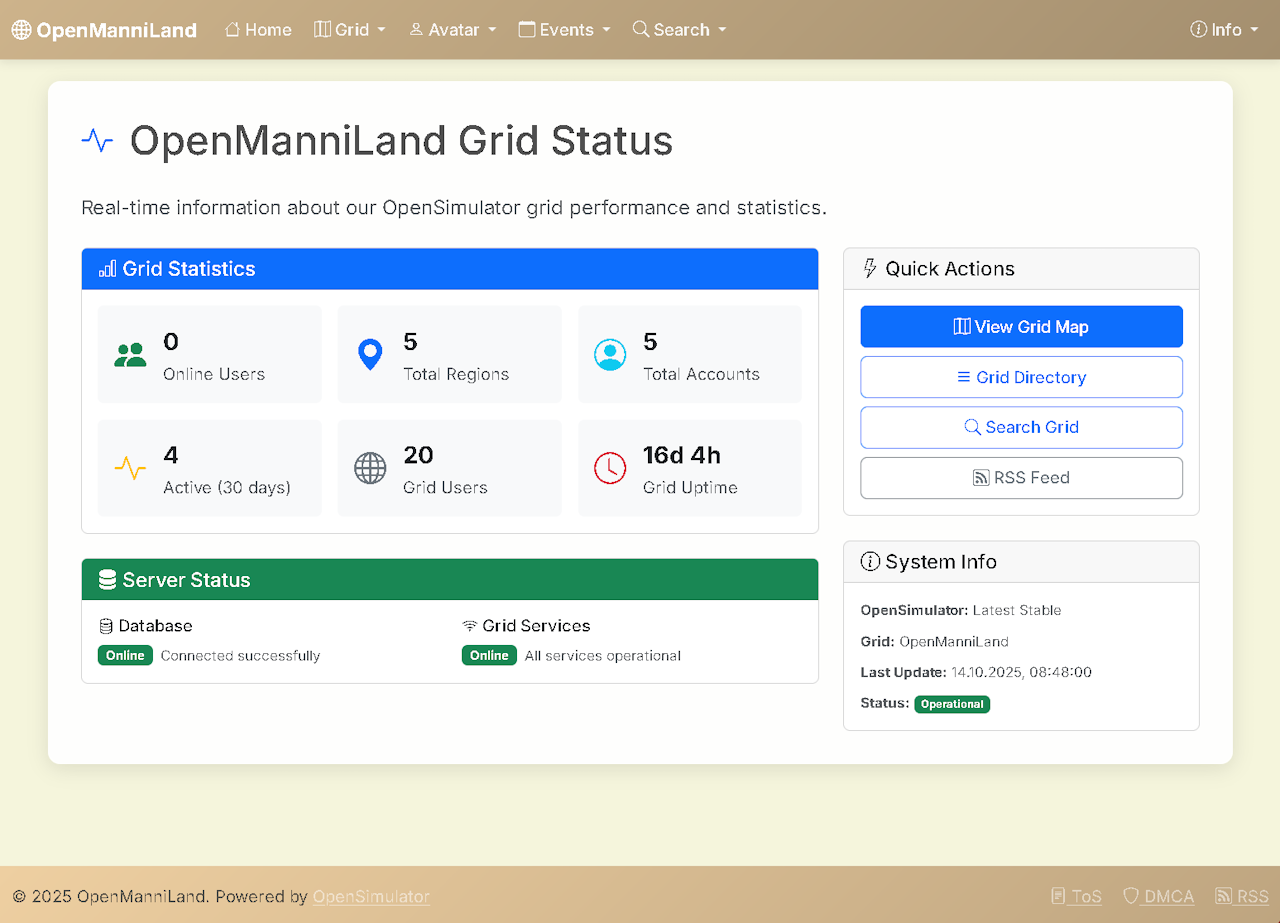
Task: Open the Search menu in navbar
Action: [x=680, y=30]
